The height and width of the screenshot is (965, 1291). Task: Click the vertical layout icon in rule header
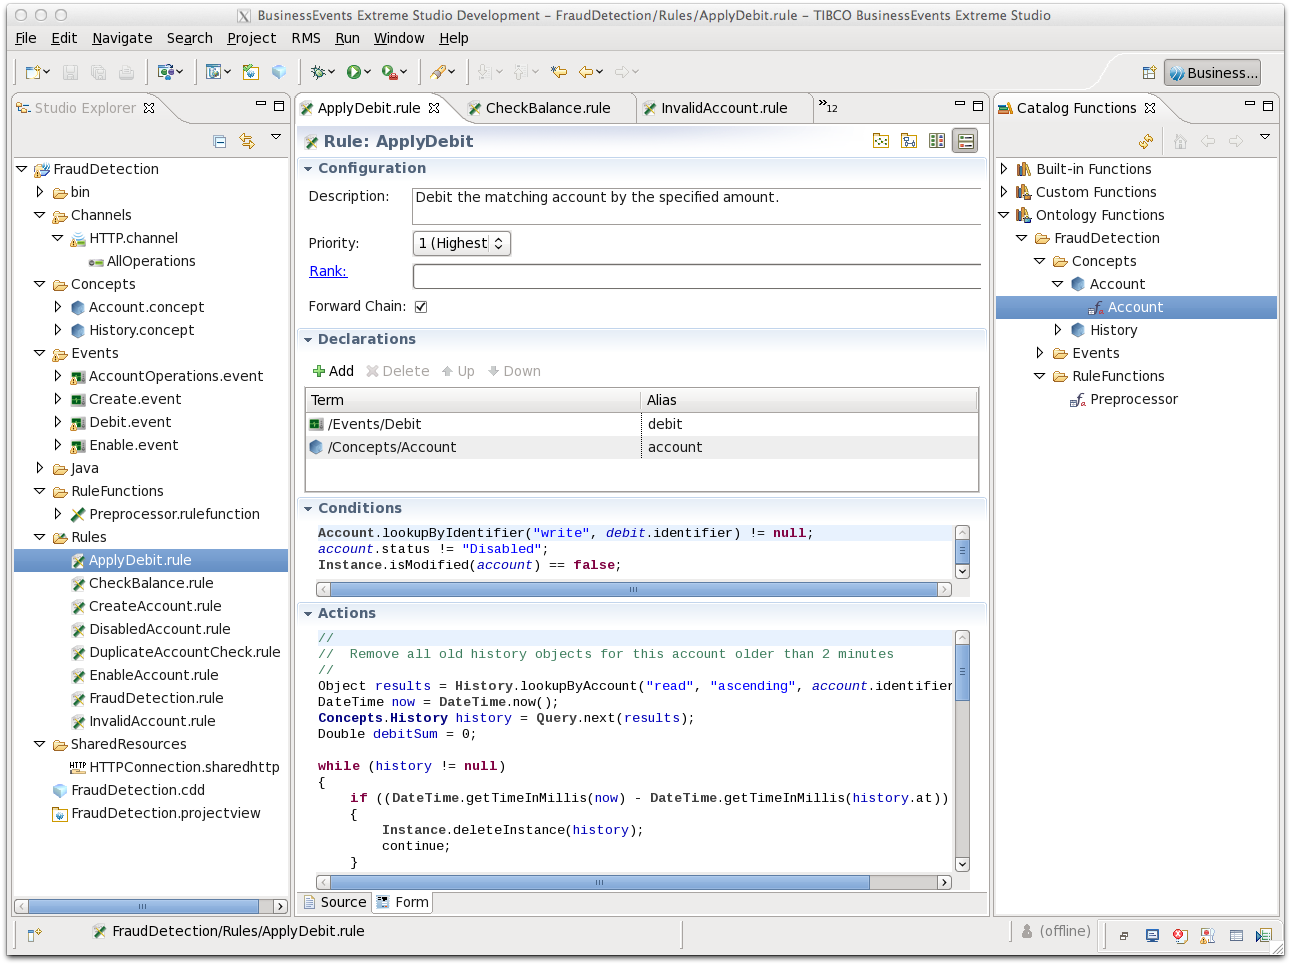coord(937,141)
